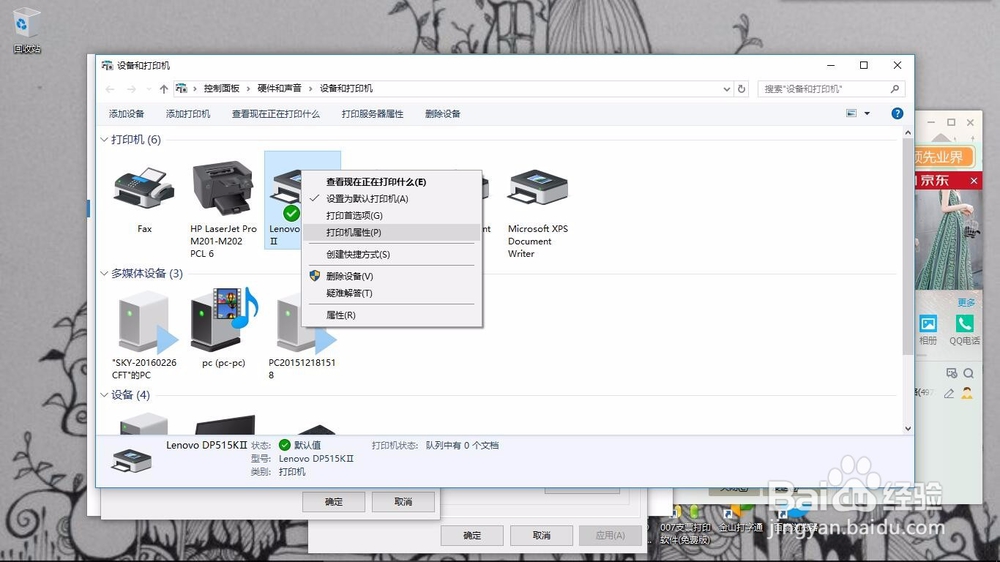The width and height of the screenshot is (1000, 562).
Task: Click the scroll down arrow of device list
Action: (x=908, y=429)
